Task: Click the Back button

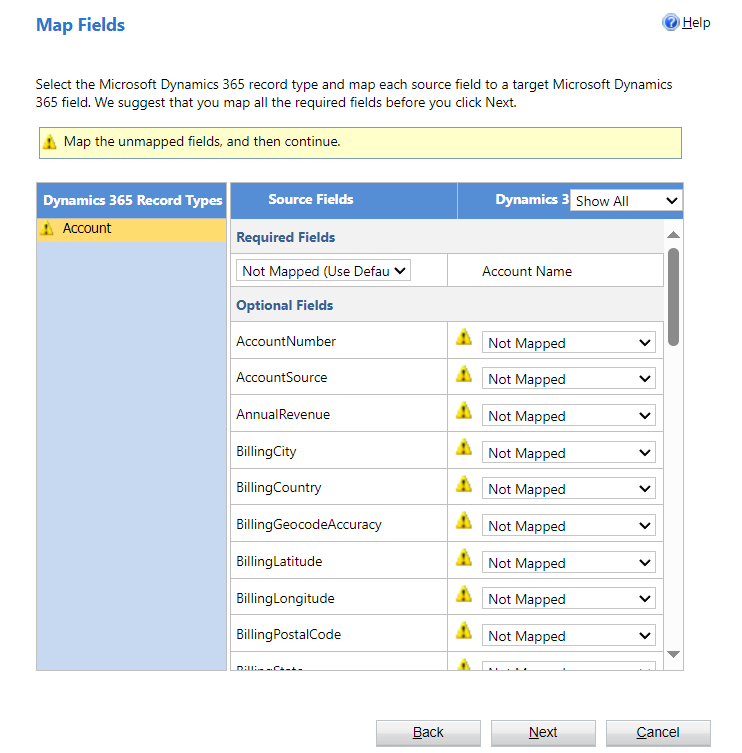Action: tap(428, 732)
